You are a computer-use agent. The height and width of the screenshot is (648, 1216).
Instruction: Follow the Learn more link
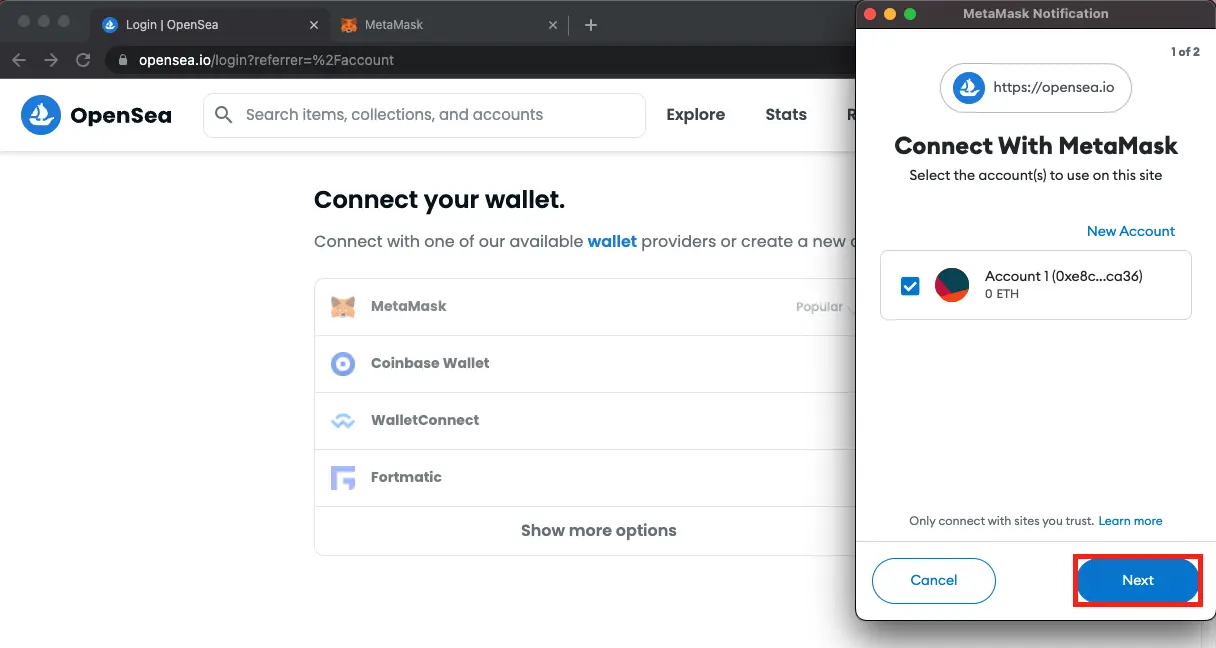[1130, 521]
